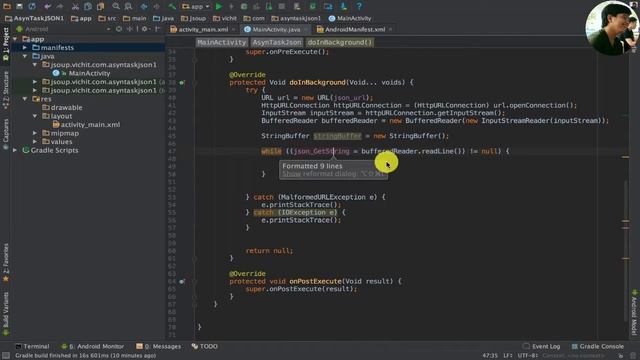640x360 pixels.
Task: Open Project panel gear settings
Action: coord(144,29)
